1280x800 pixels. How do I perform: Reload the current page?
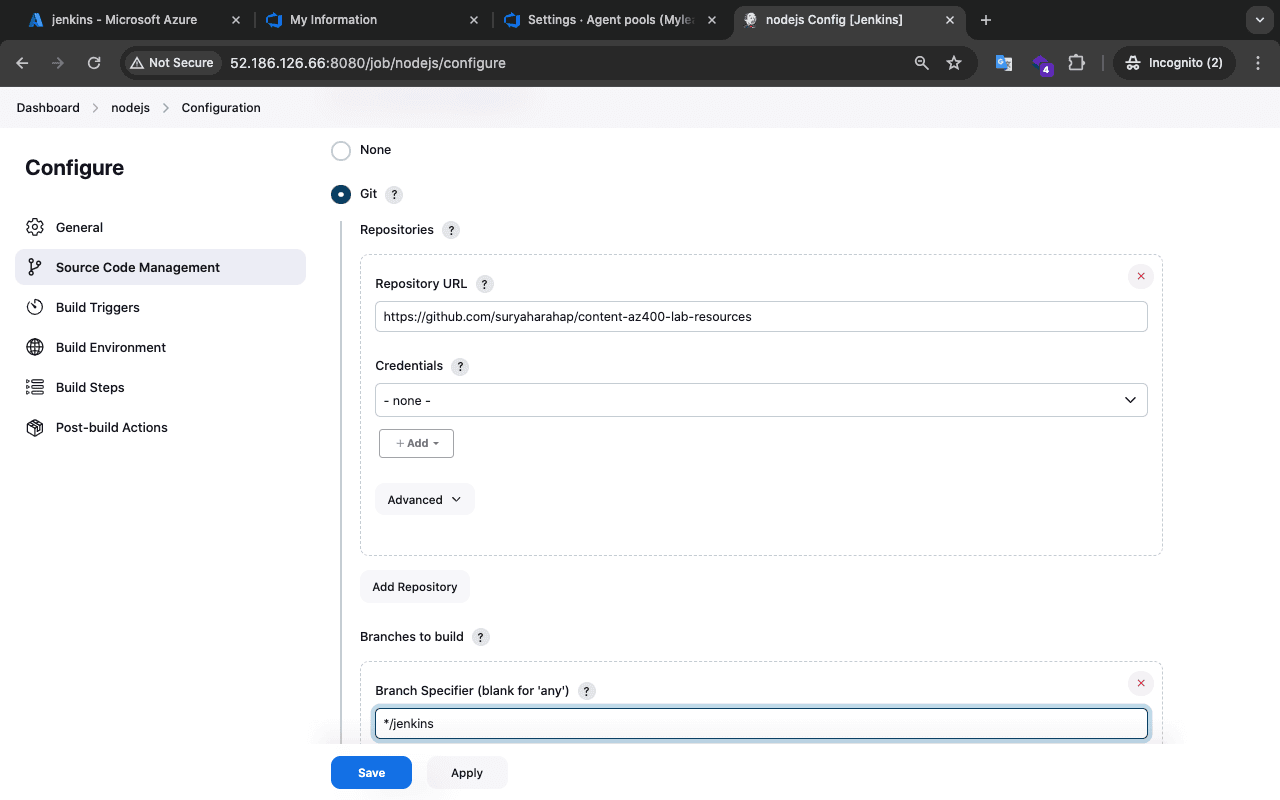(94, 63)
